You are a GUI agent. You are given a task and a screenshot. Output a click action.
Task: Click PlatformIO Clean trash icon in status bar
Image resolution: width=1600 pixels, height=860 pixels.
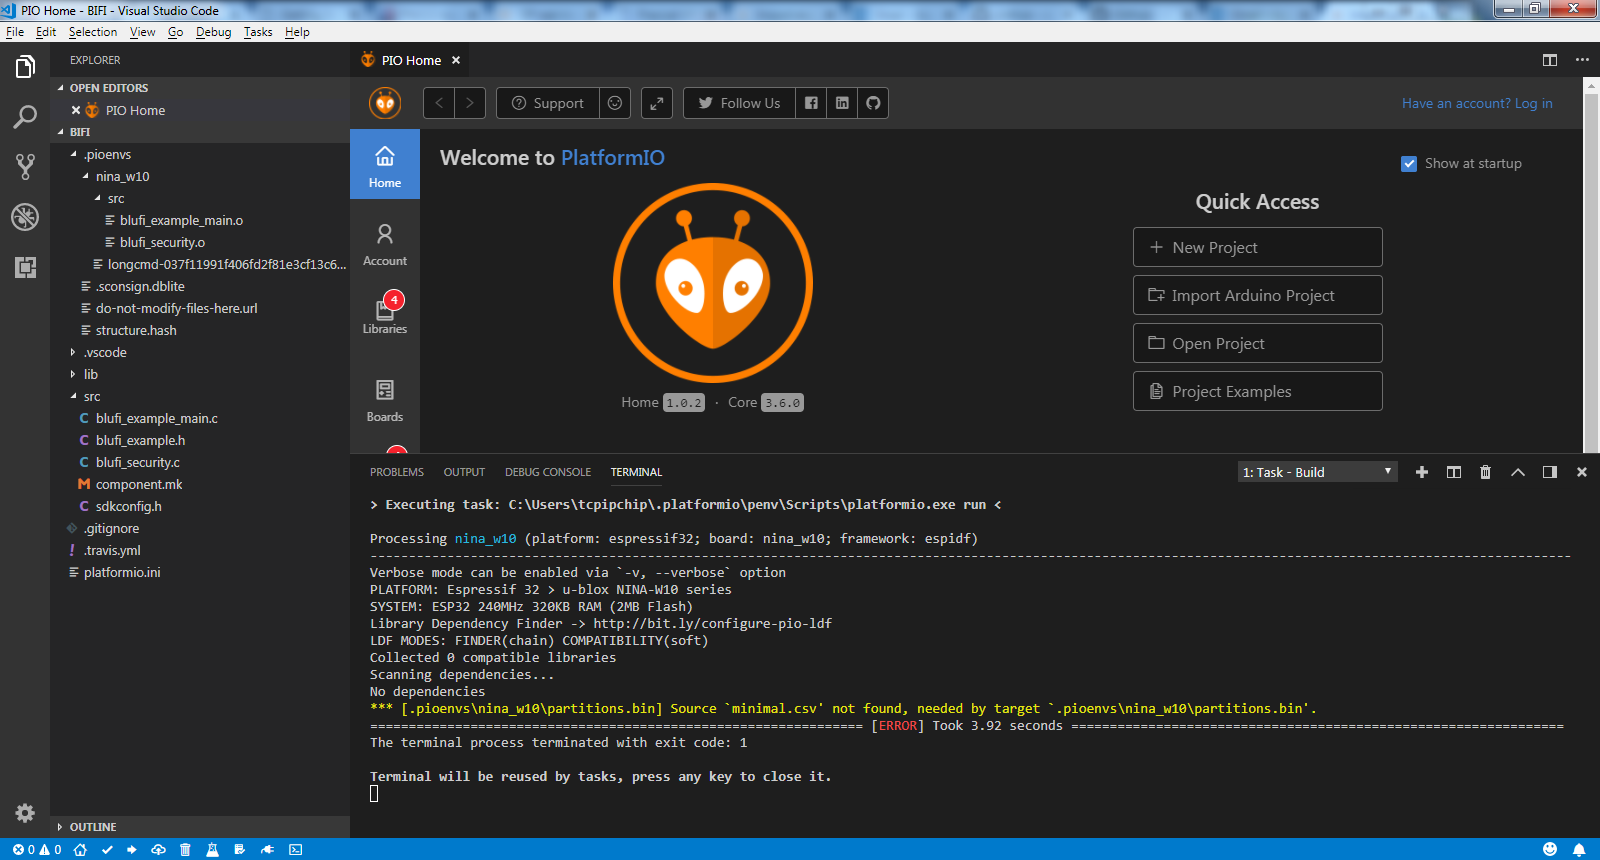[x=185, y=850]
